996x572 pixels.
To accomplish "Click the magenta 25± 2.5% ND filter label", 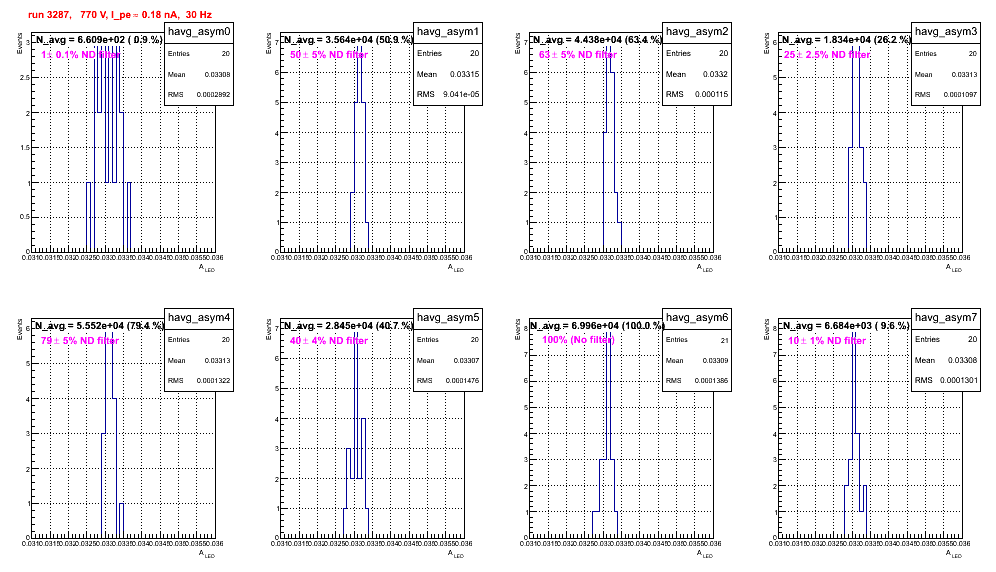I will pos(827,55).
